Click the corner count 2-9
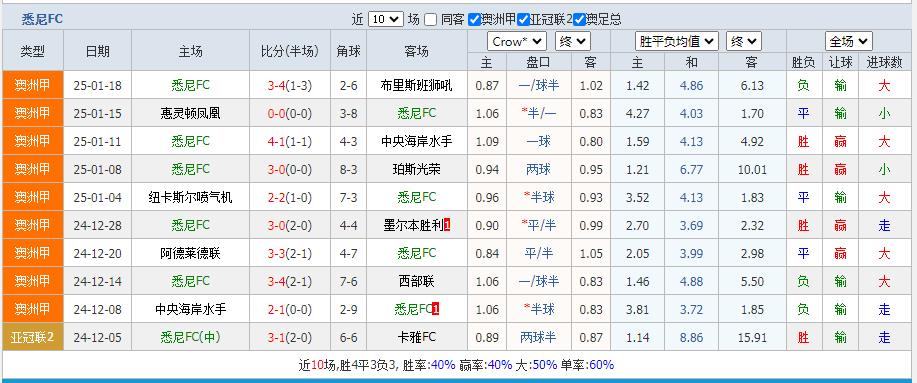 [x=349, y=309]
